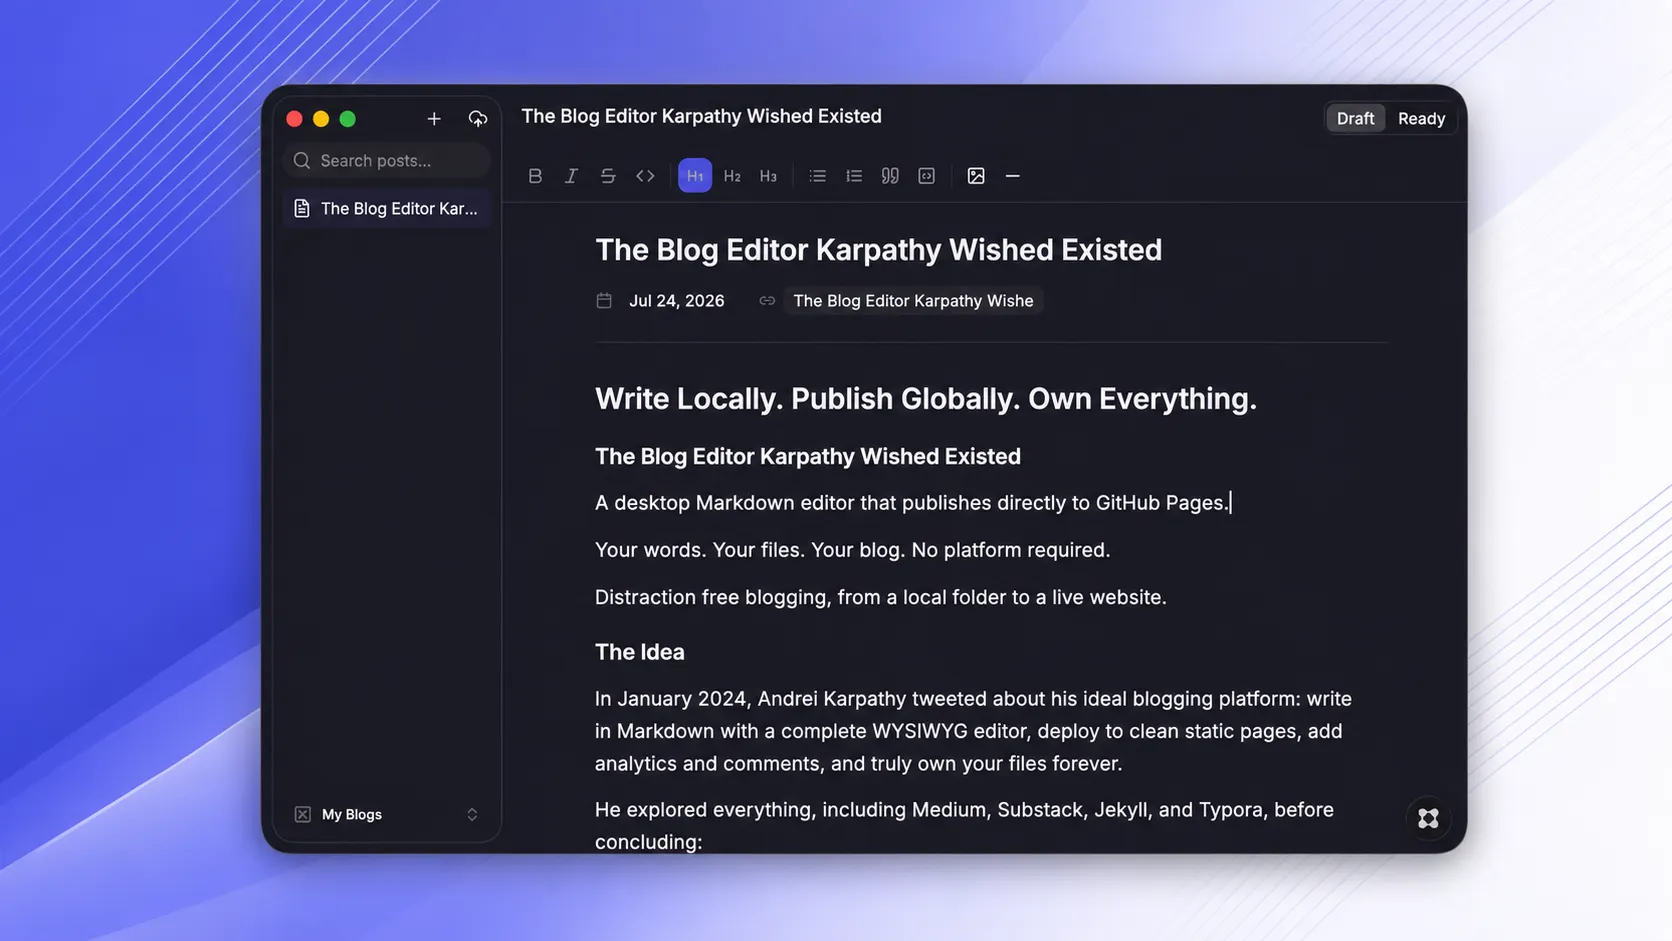Click the round floating button below the editor text
Screen dimensions: 1672x941
click(1428, 818)
